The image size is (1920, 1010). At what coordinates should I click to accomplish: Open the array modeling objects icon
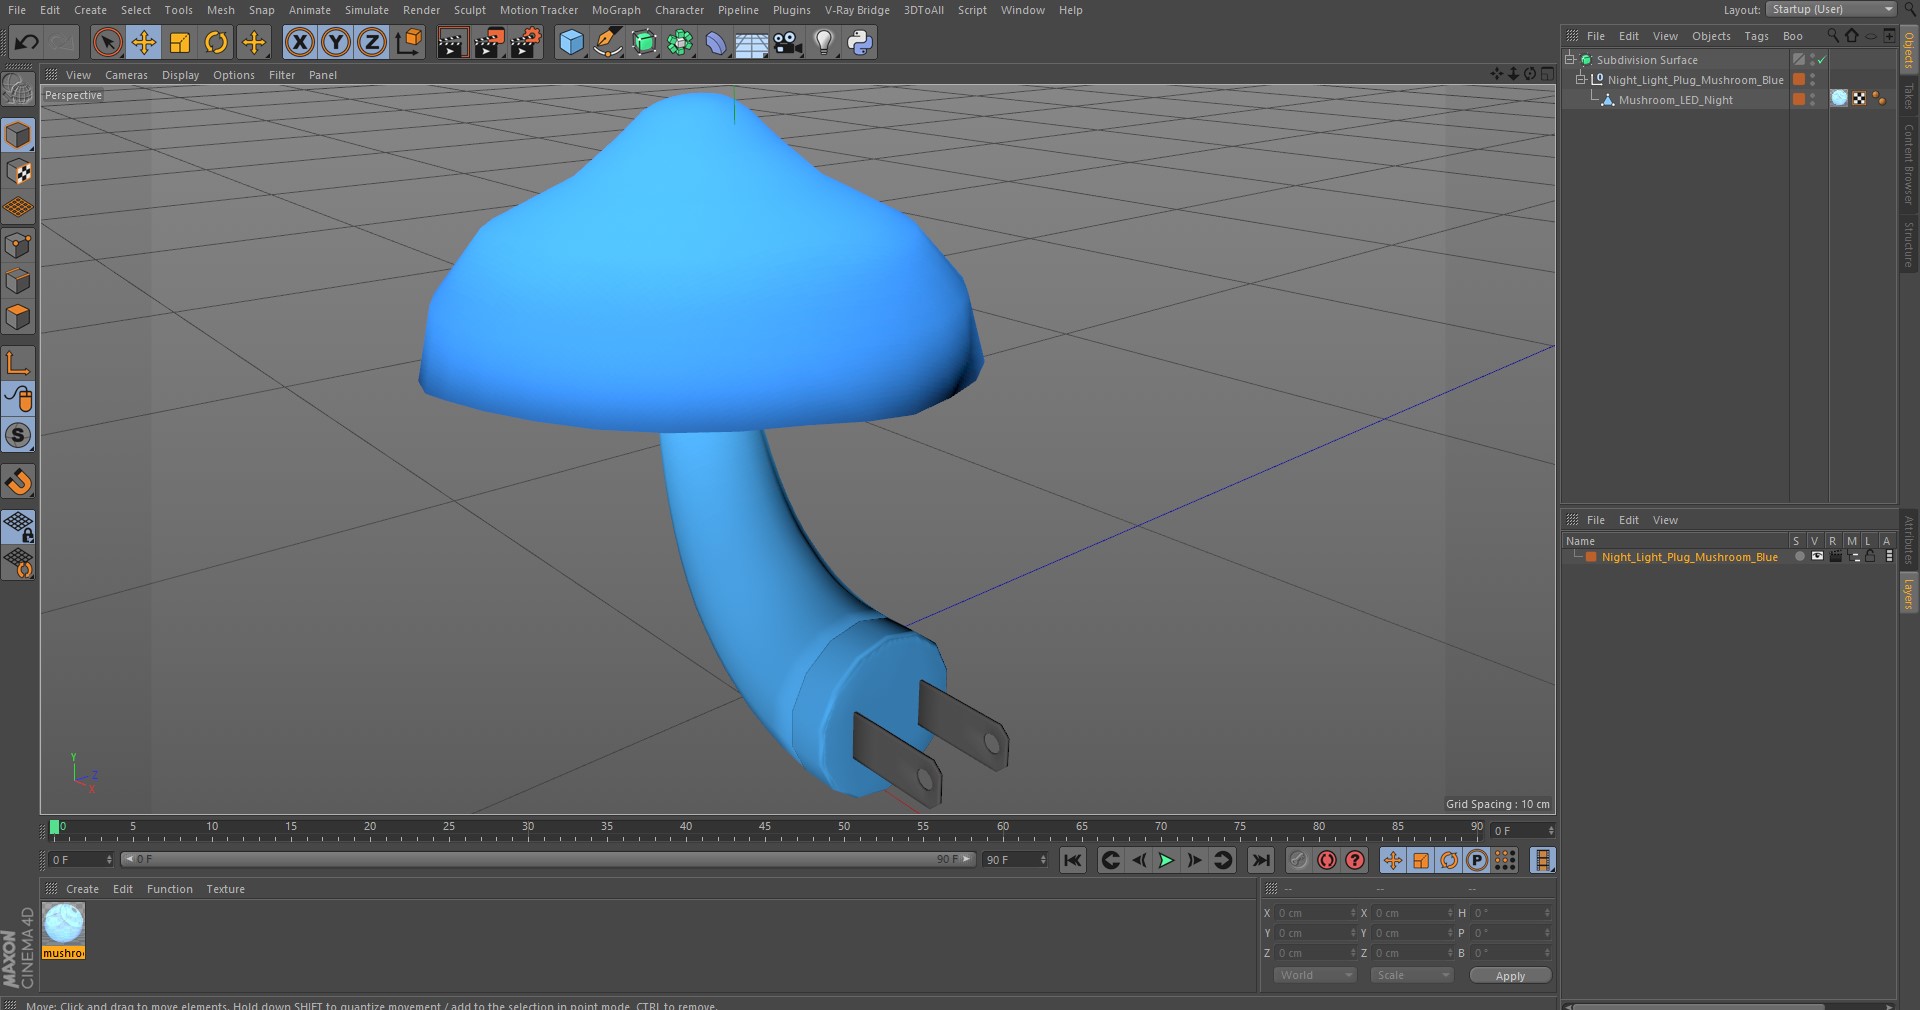tap(680, 42)
